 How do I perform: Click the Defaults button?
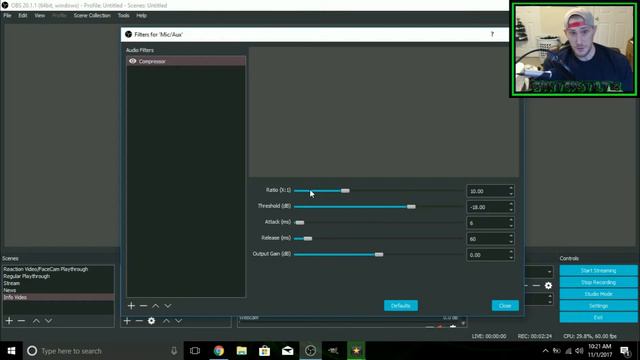401,306
